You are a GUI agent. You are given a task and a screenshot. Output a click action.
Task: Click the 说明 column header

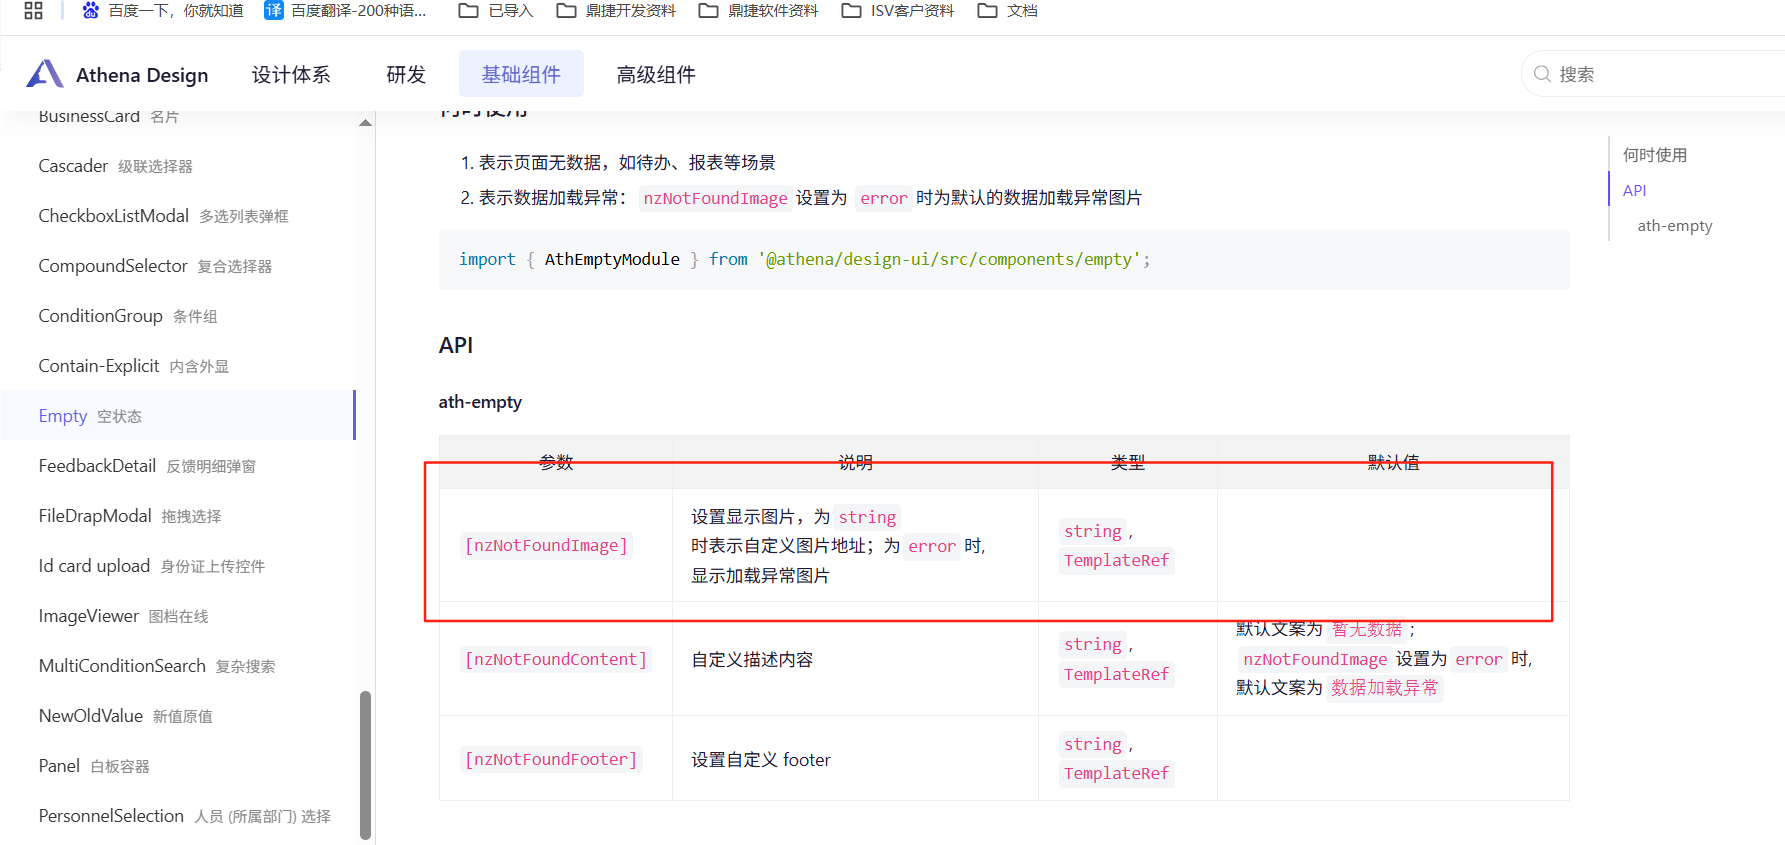(855, 462)
